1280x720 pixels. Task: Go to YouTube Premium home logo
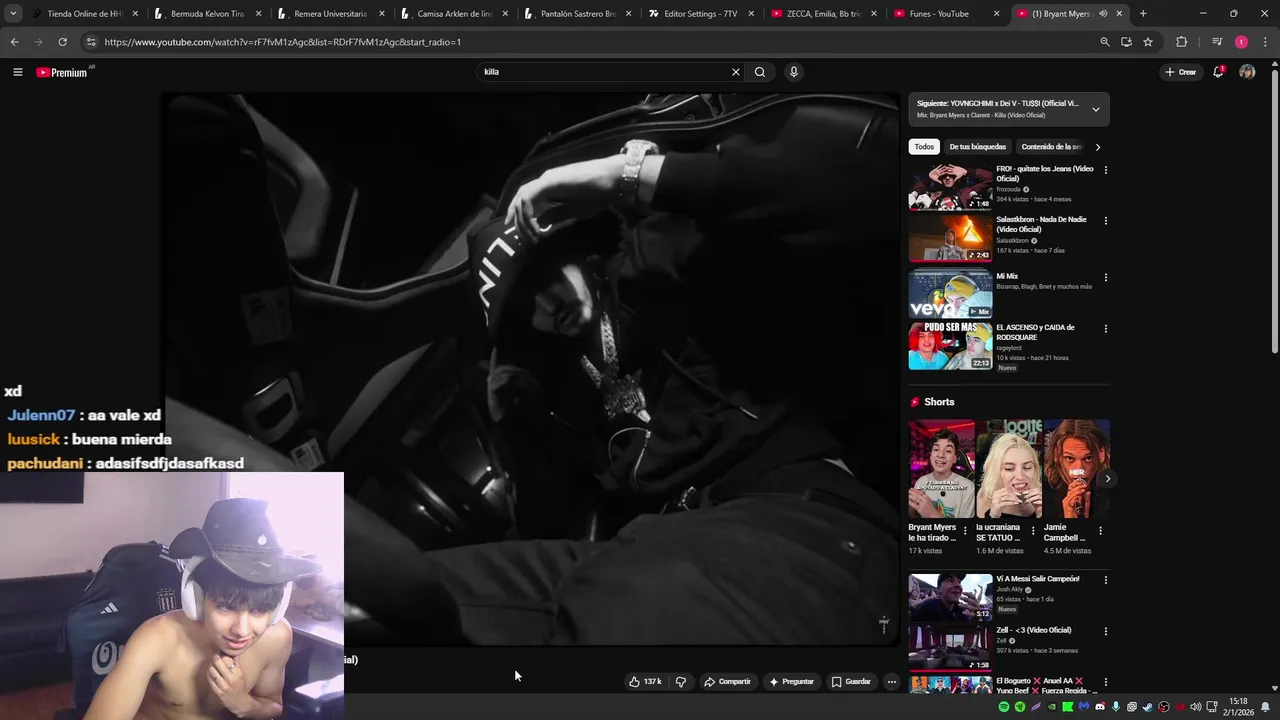click(x=64, y=72)
